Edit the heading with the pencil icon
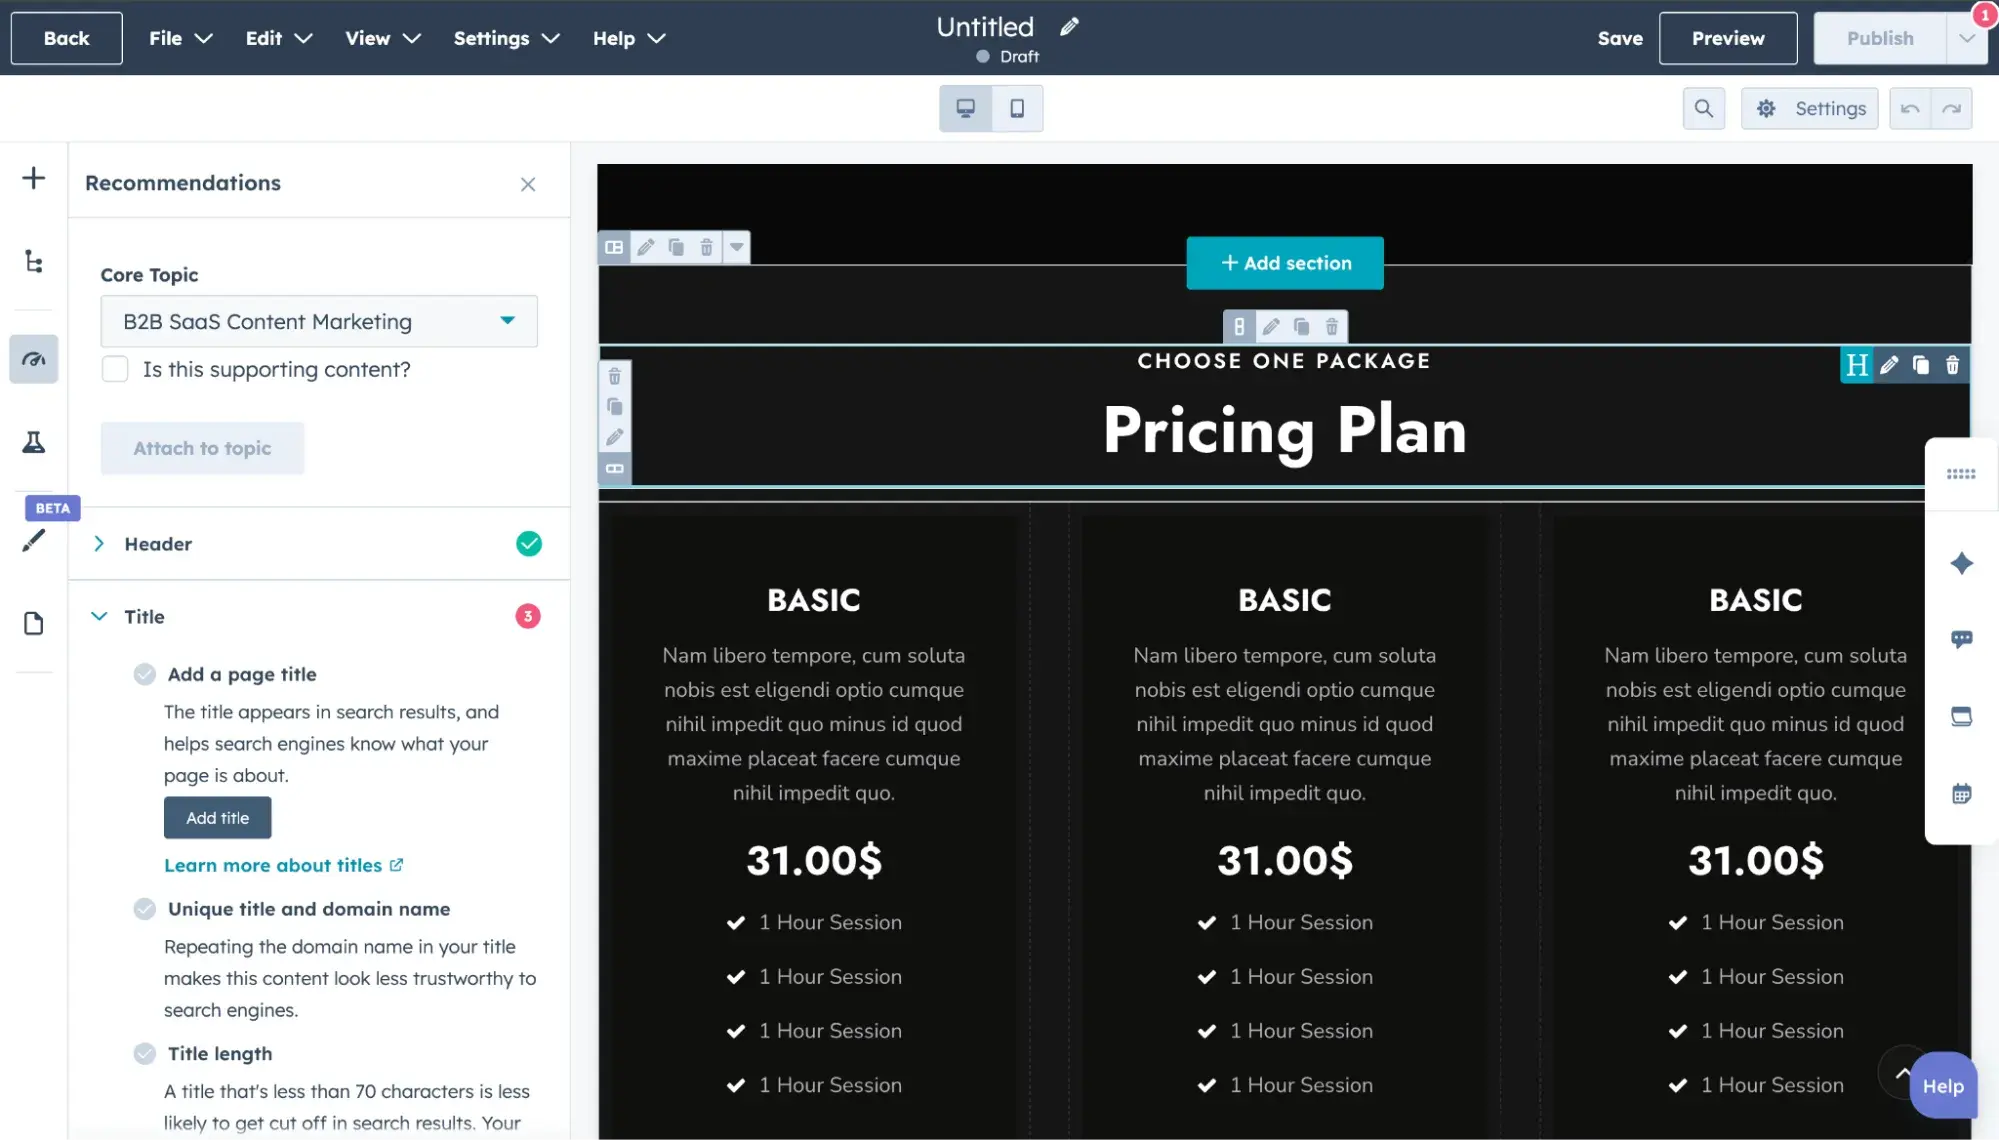 pyautogui.click(x=1889, y=365)
